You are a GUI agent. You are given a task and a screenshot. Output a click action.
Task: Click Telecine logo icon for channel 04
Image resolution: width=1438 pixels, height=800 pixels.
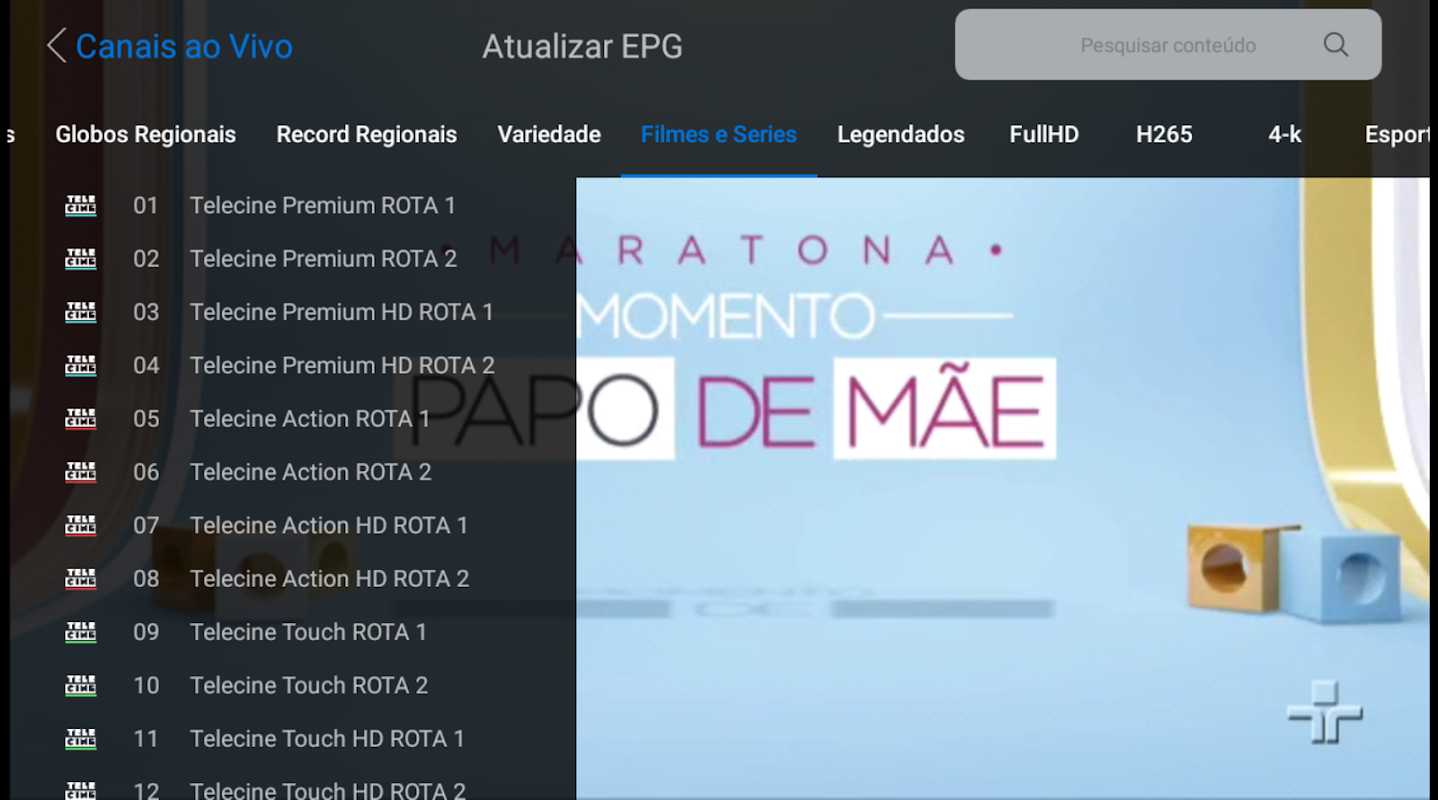click(81, 365)
